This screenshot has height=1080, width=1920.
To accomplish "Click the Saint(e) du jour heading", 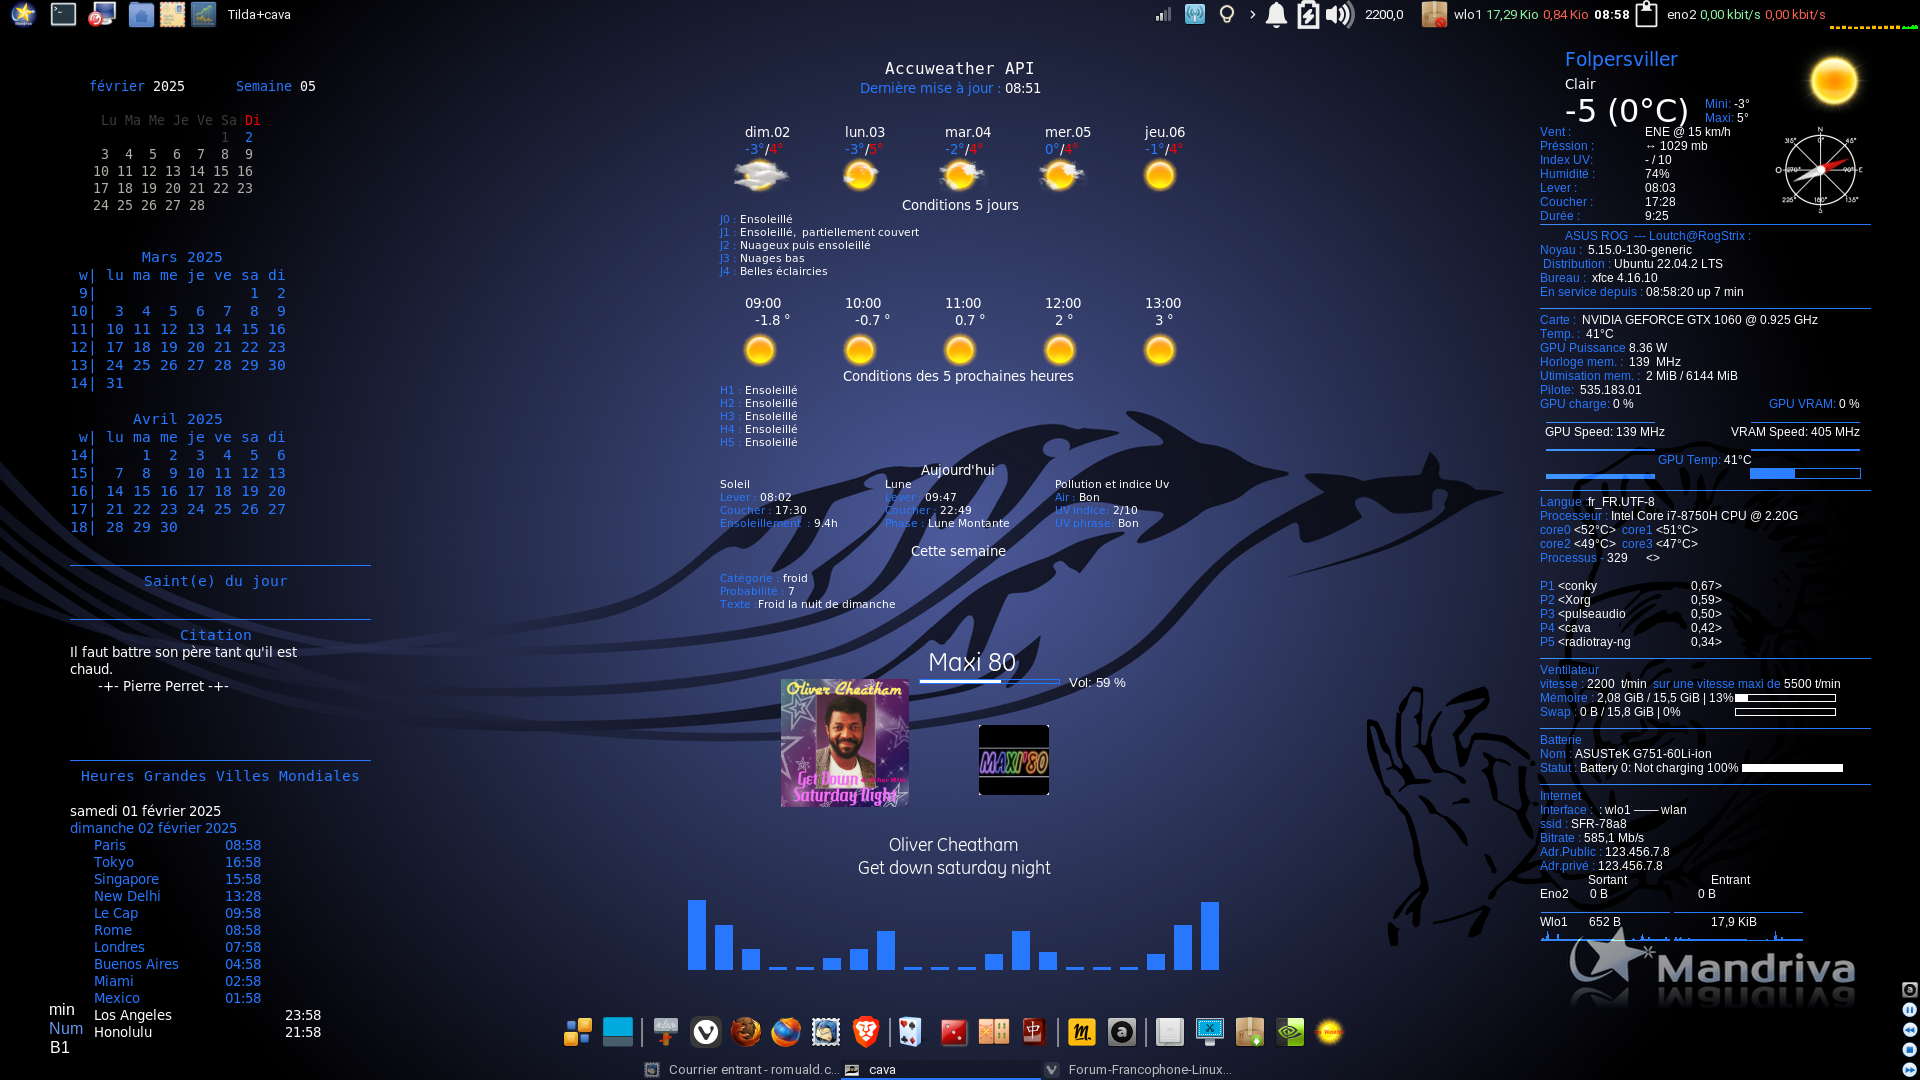I will tap(216, 581).
